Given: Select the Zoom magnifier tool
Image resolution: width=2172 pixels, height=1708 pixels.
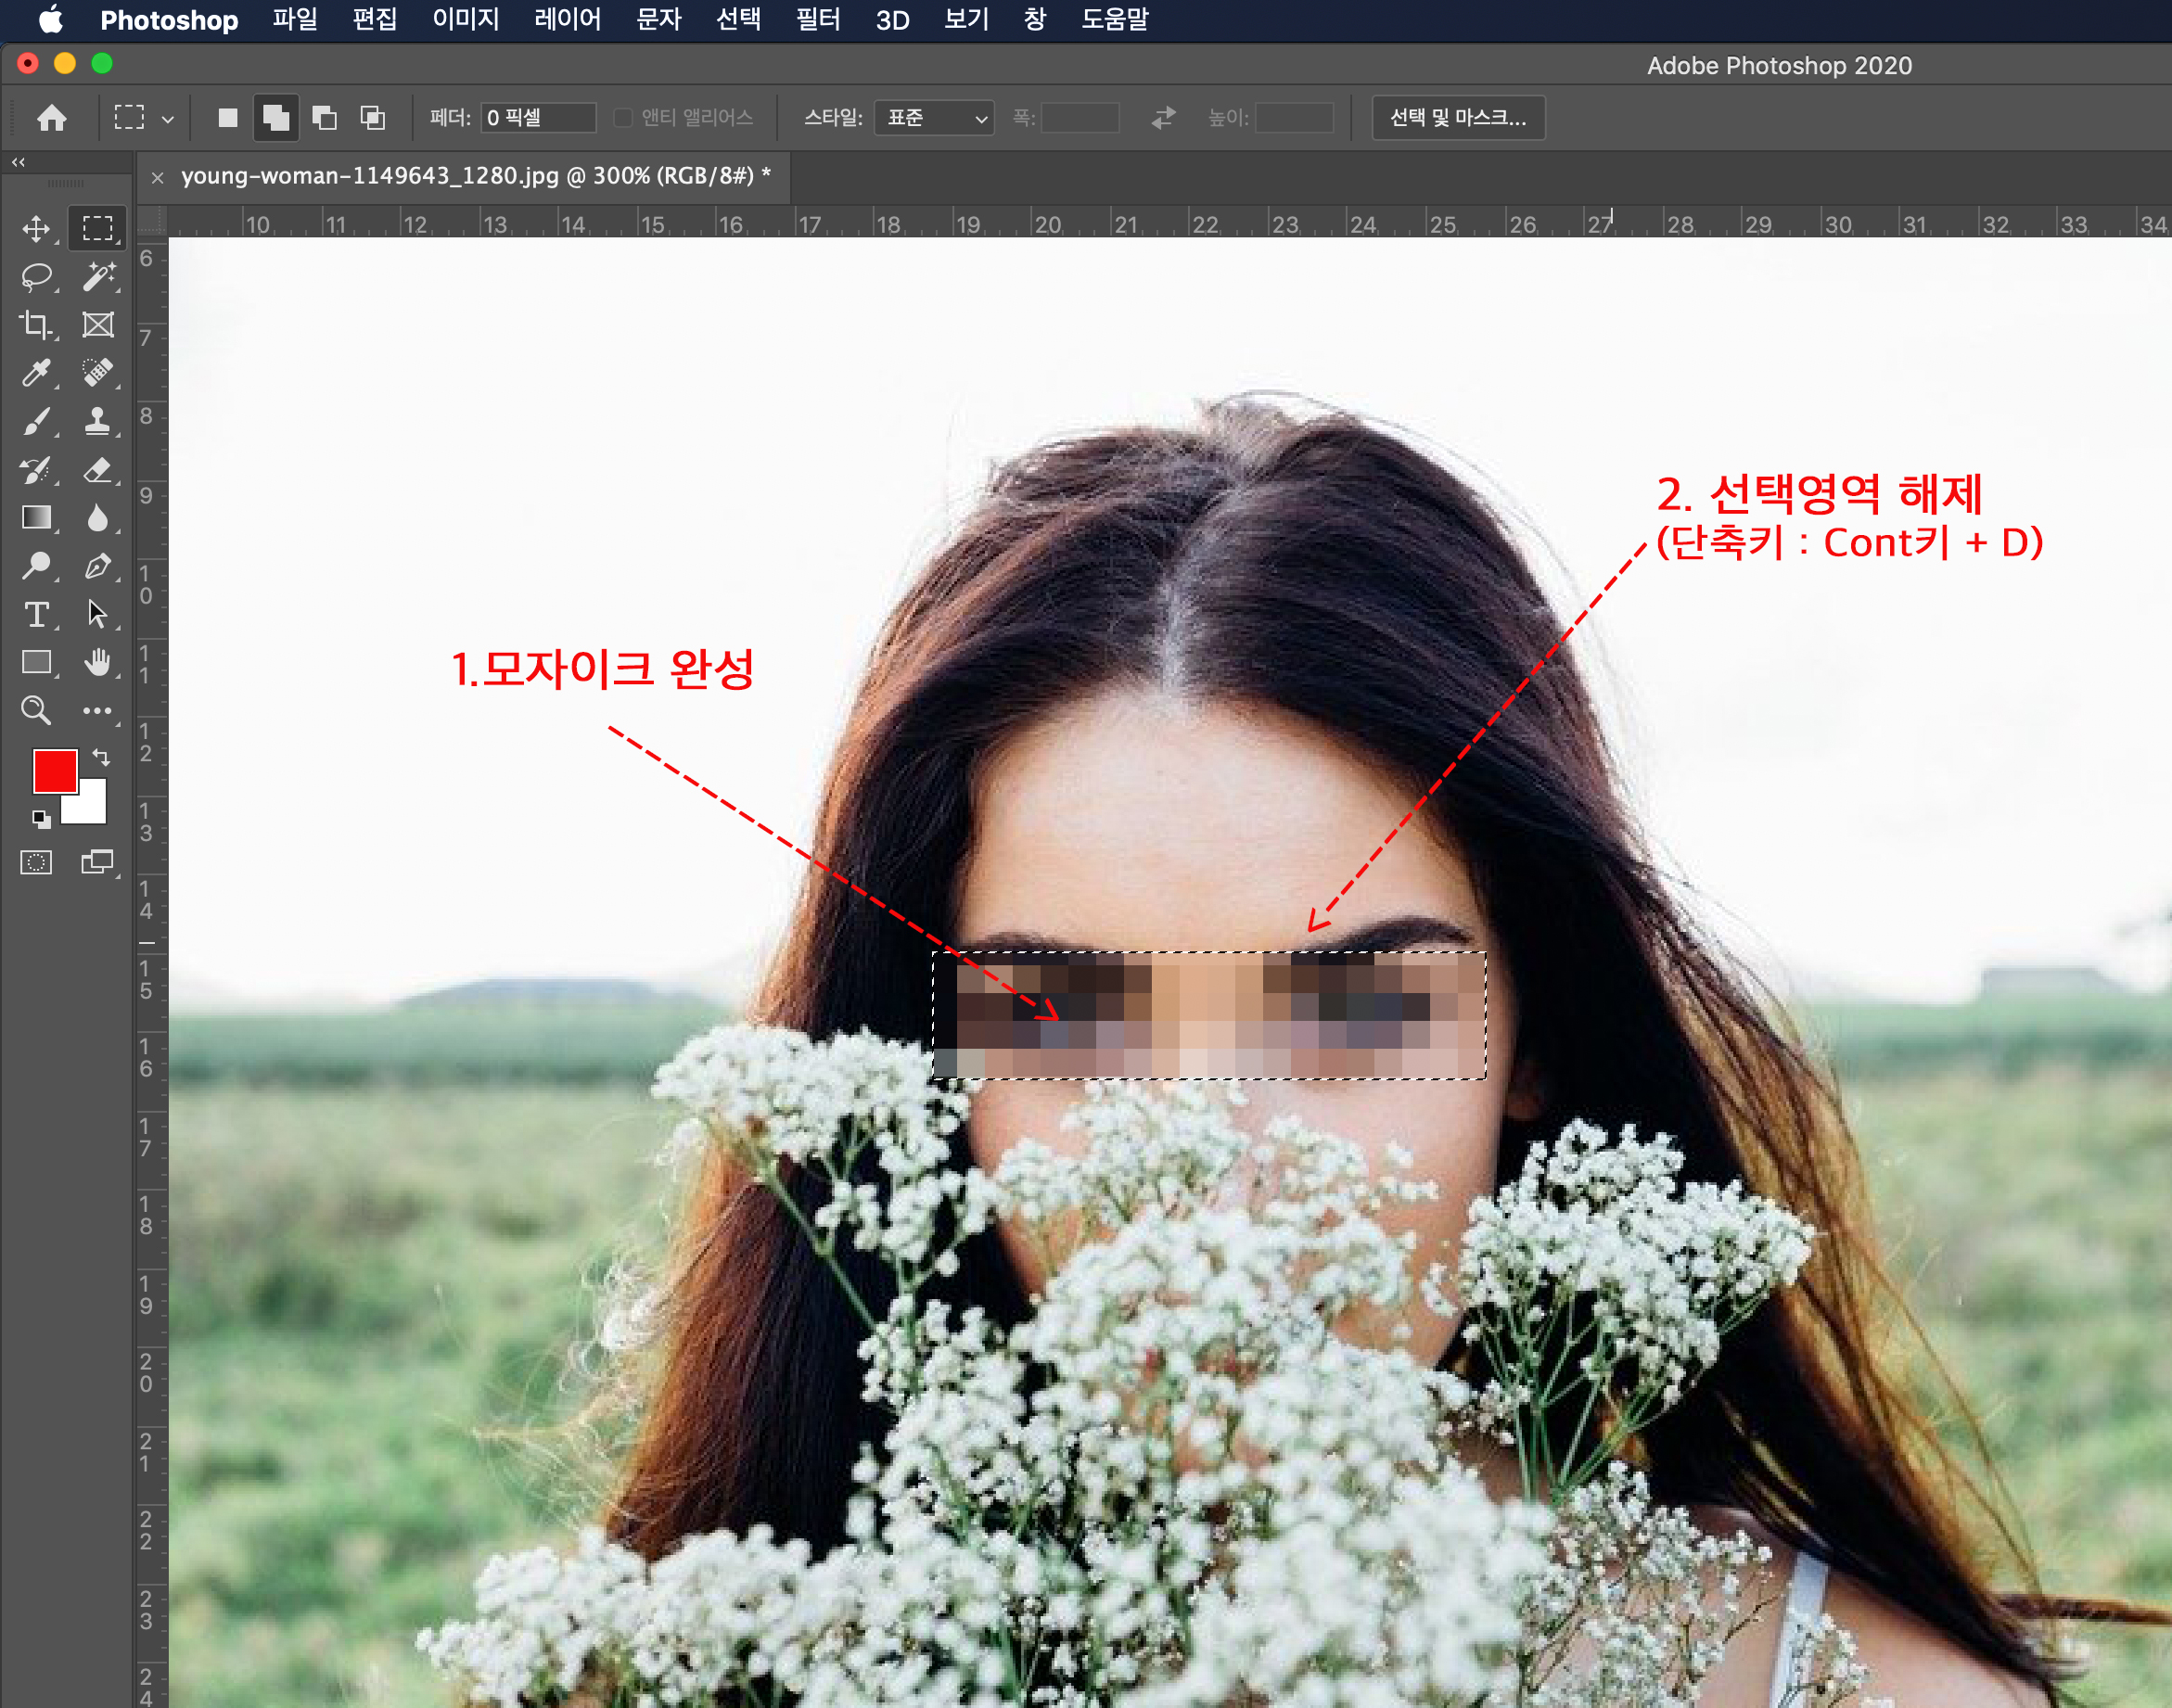Looking at the screenshot, I should pos(36,710).
